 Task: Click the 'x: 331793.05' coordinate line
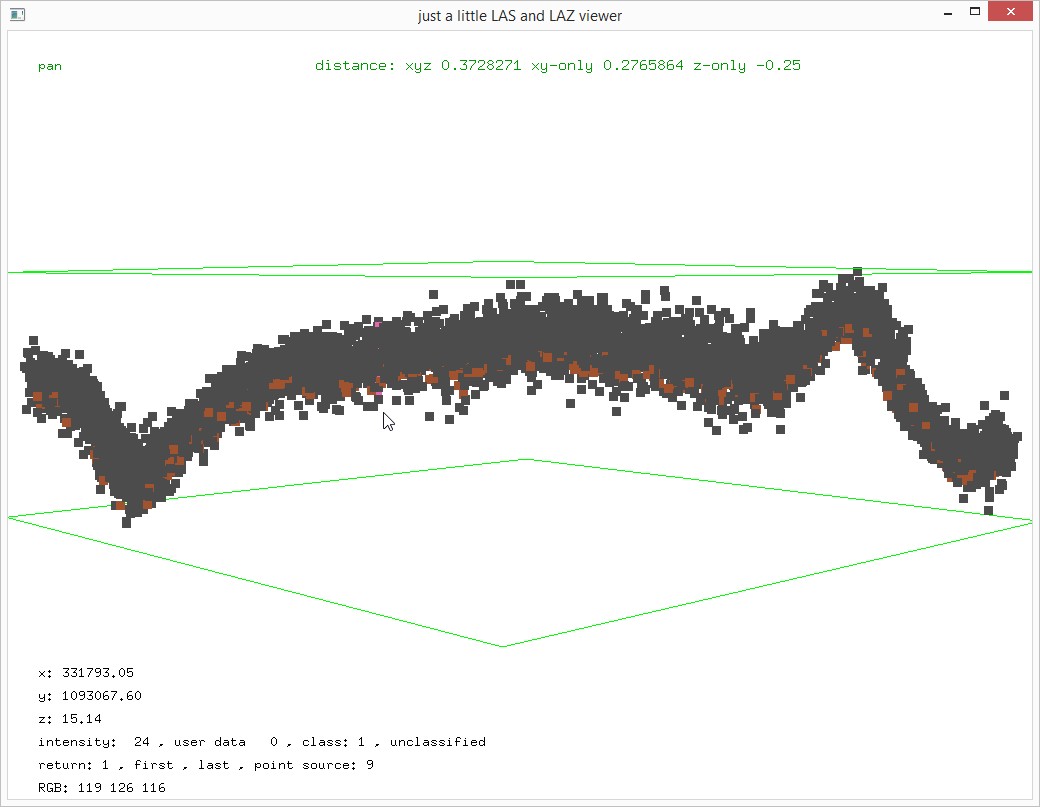[x=86, y=672]
